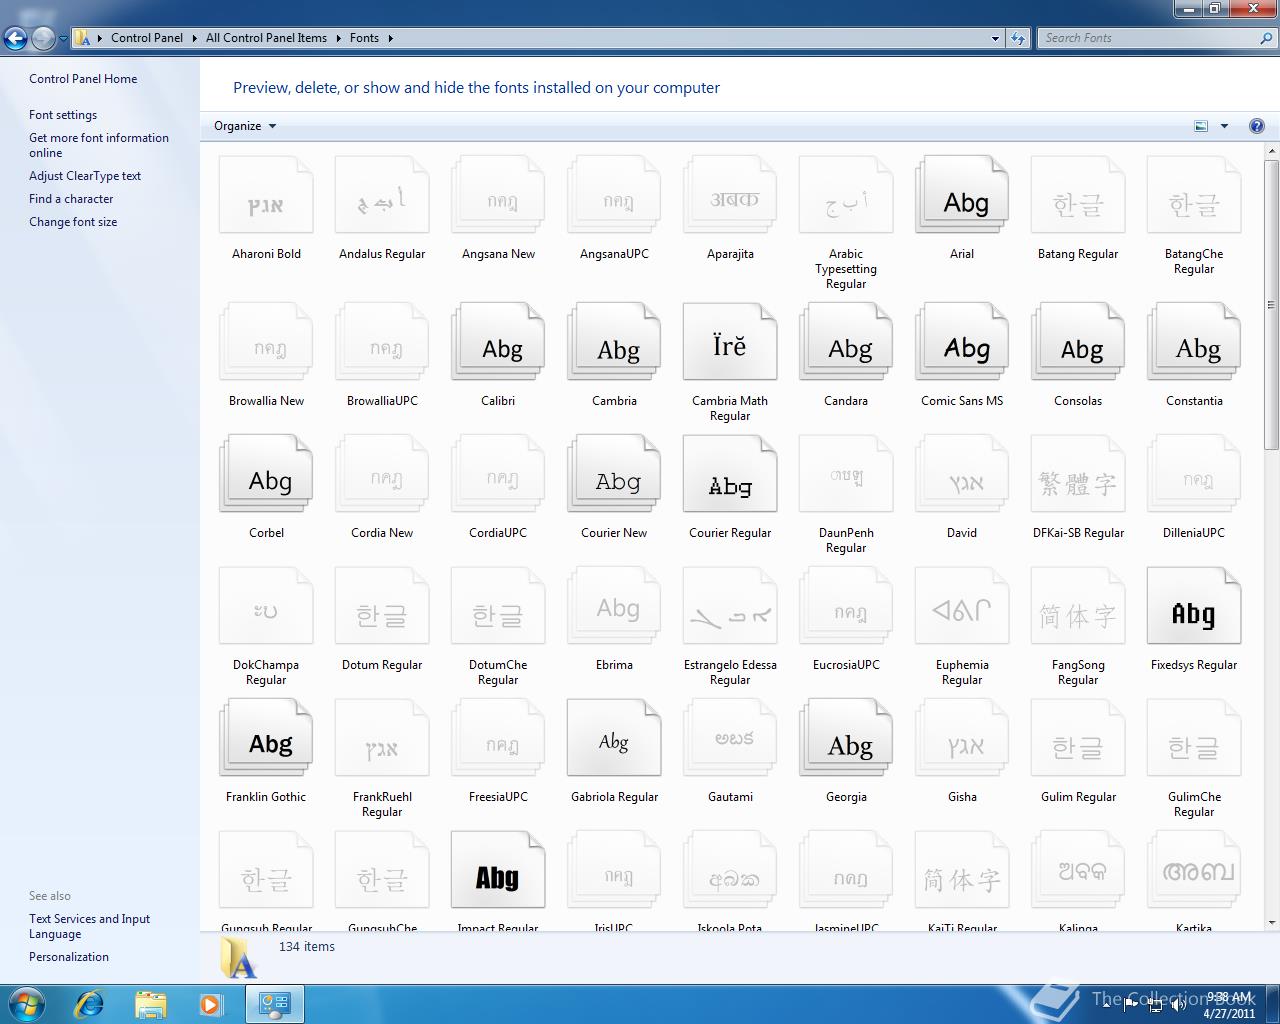Open Font settings link
This screenshot has width=1280, height=1024.
tap(63, 115)
